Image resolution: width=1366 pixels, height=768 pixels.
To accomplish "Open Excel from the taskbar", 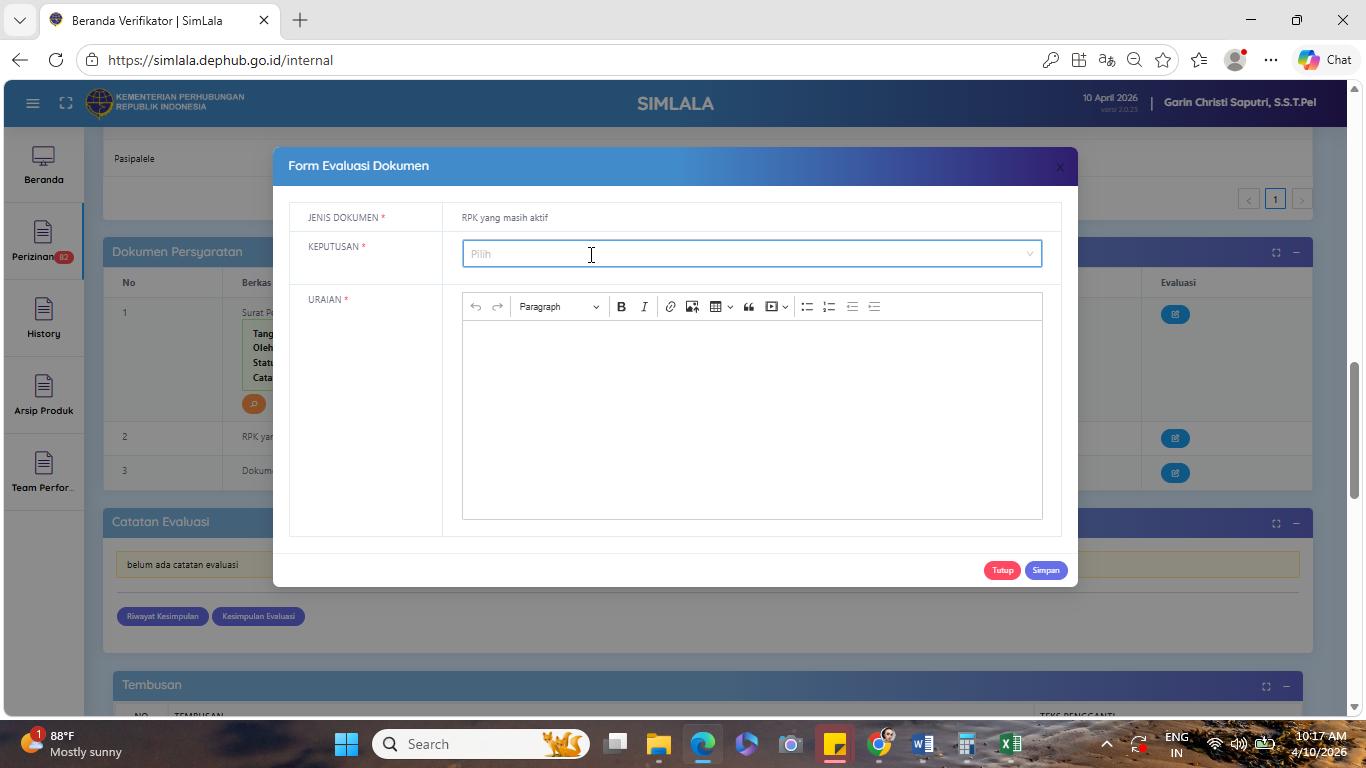I will (x=1011, y=744).
